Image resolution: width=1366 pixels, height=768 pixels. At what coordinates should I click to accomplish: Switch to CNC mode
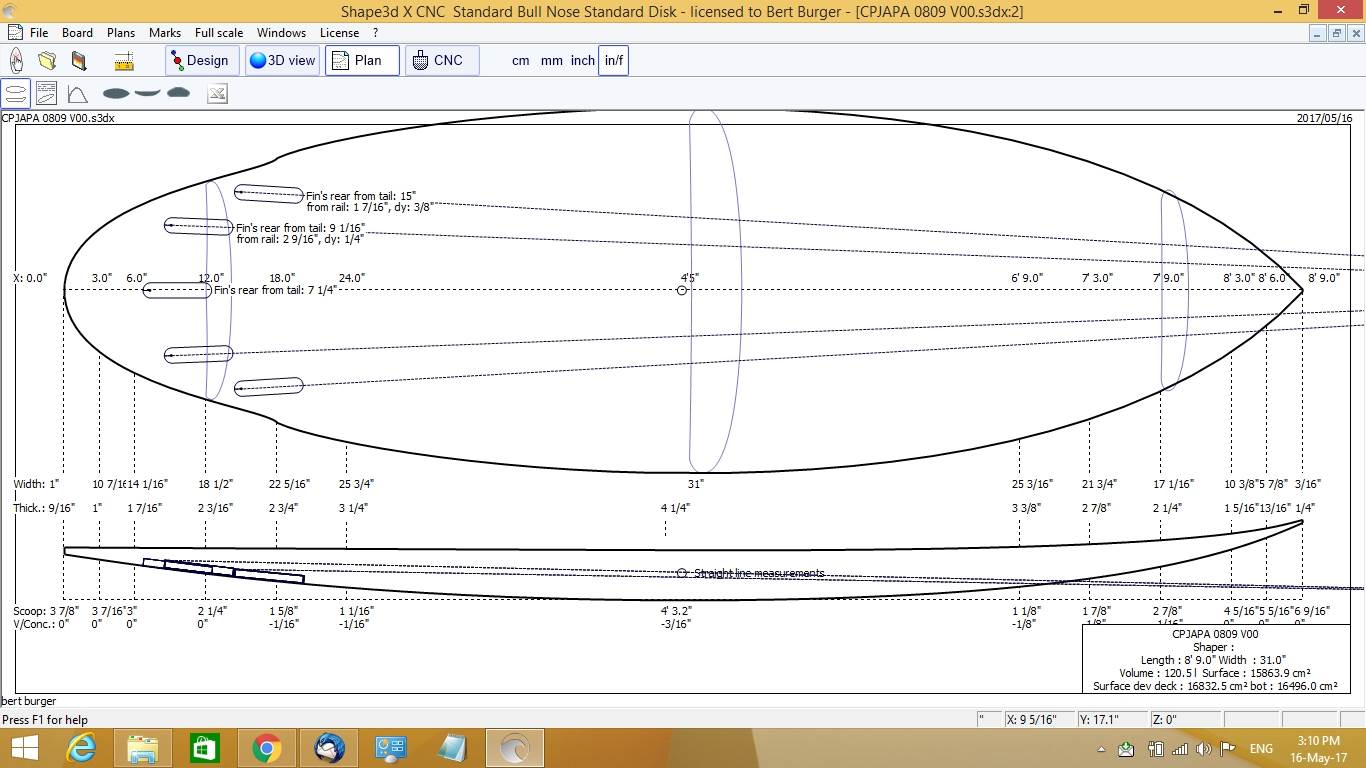438,61
